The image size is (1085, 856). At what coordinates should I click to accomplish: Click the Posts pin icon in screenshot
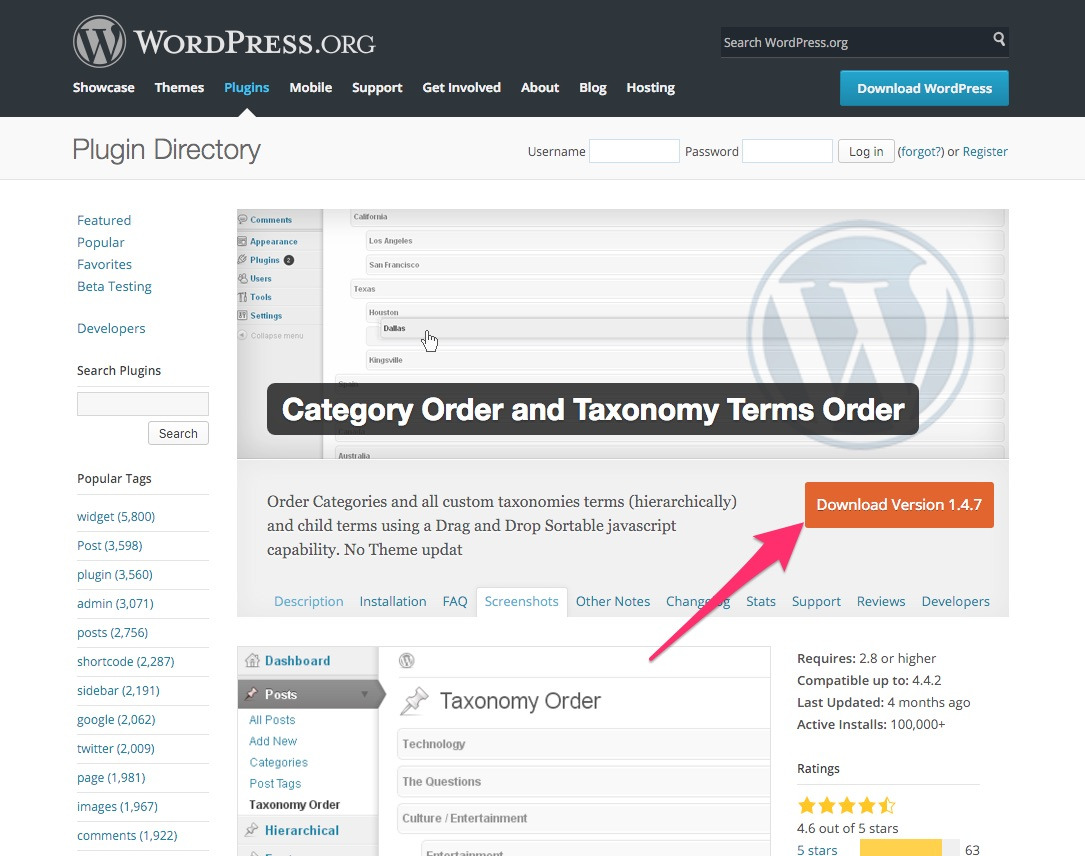(x=251, y=693)
